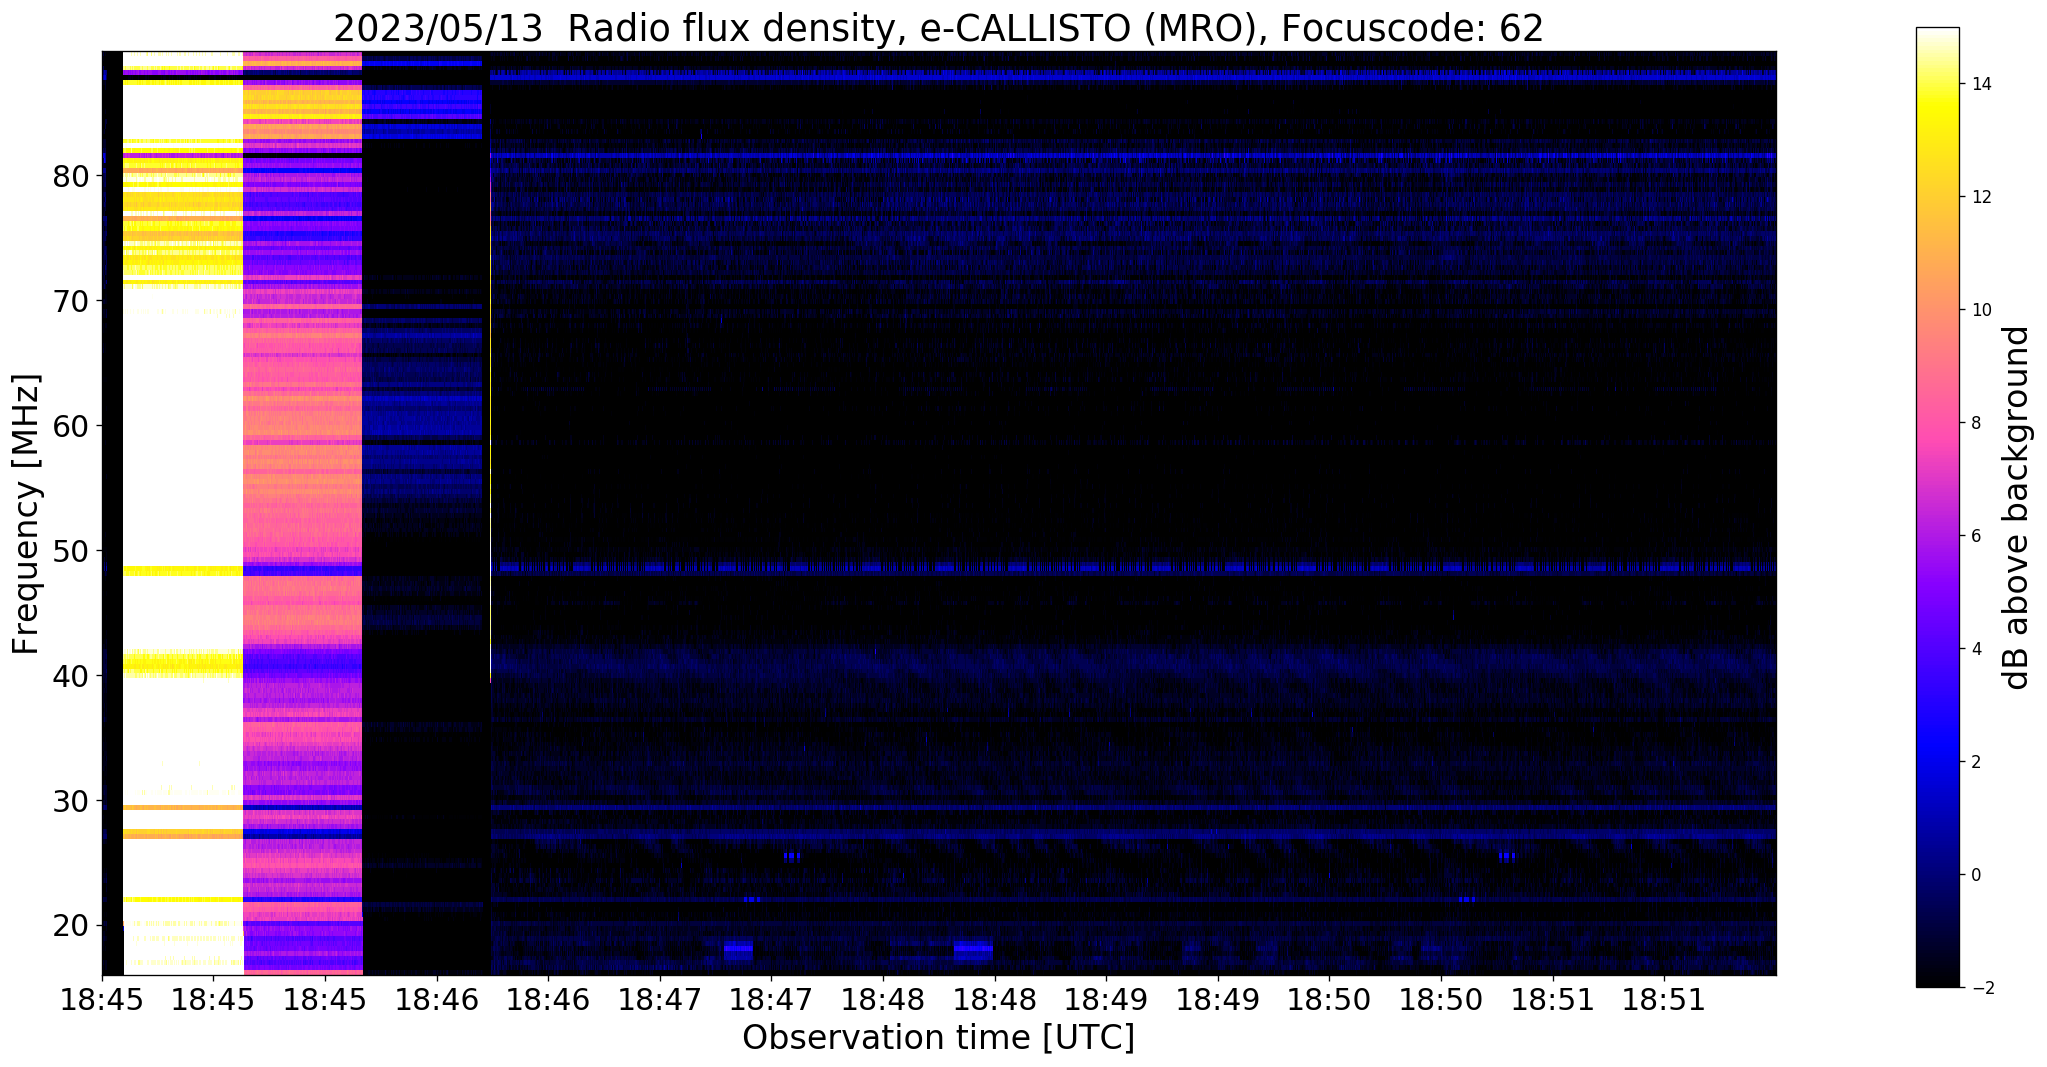Click the 20 tick on frequency axis
The width and height of the screenshot is (2047, 1067).
click(71, 926)
